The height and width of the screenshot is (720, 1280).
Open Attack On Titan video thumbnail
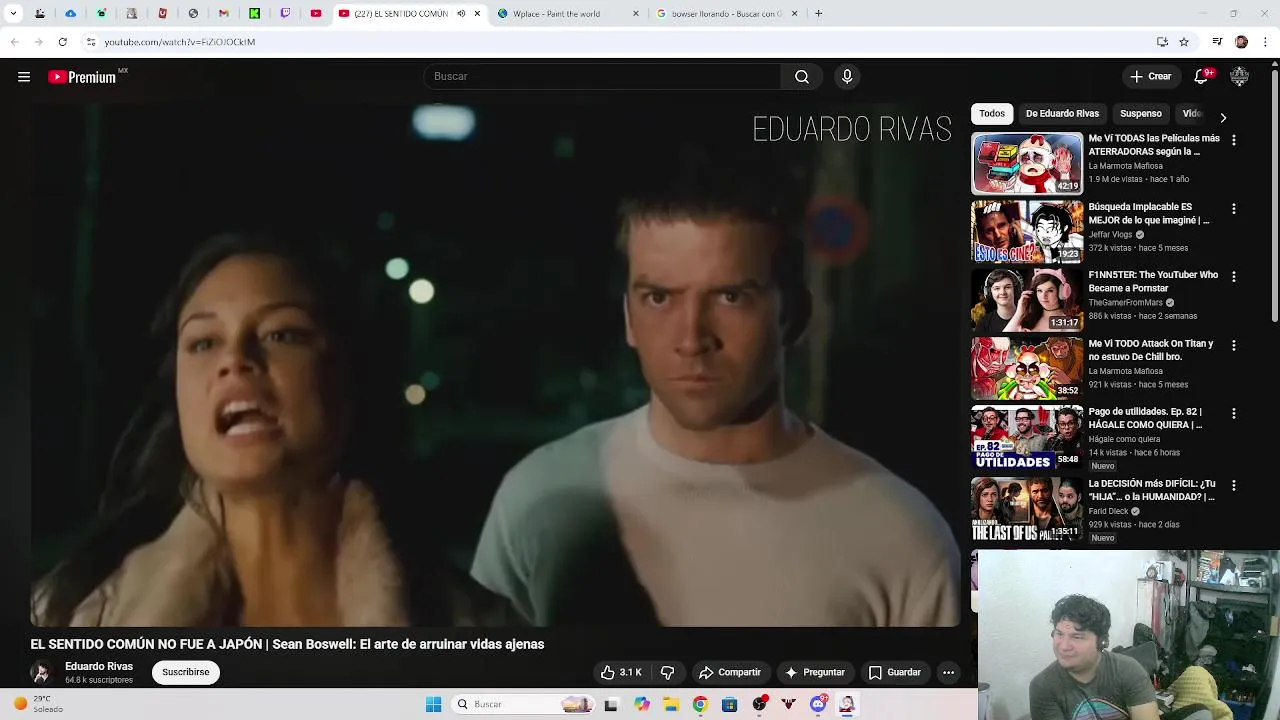click(1027, 368)
